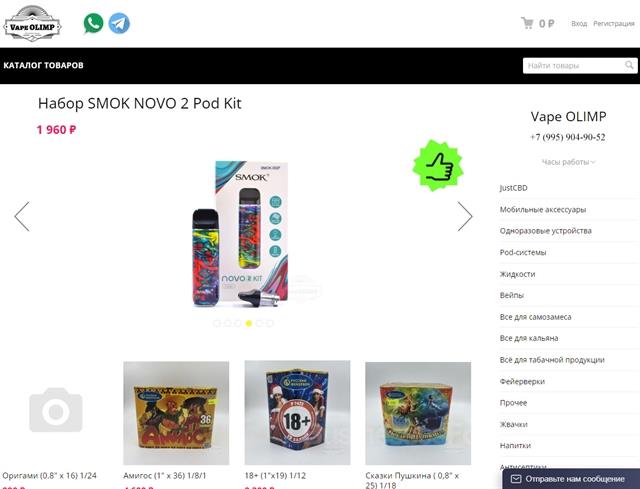This screenshot has height=489, width=640.
Task: Open the Отправьте нам сообщение chat button
Action: pos(571,479)
